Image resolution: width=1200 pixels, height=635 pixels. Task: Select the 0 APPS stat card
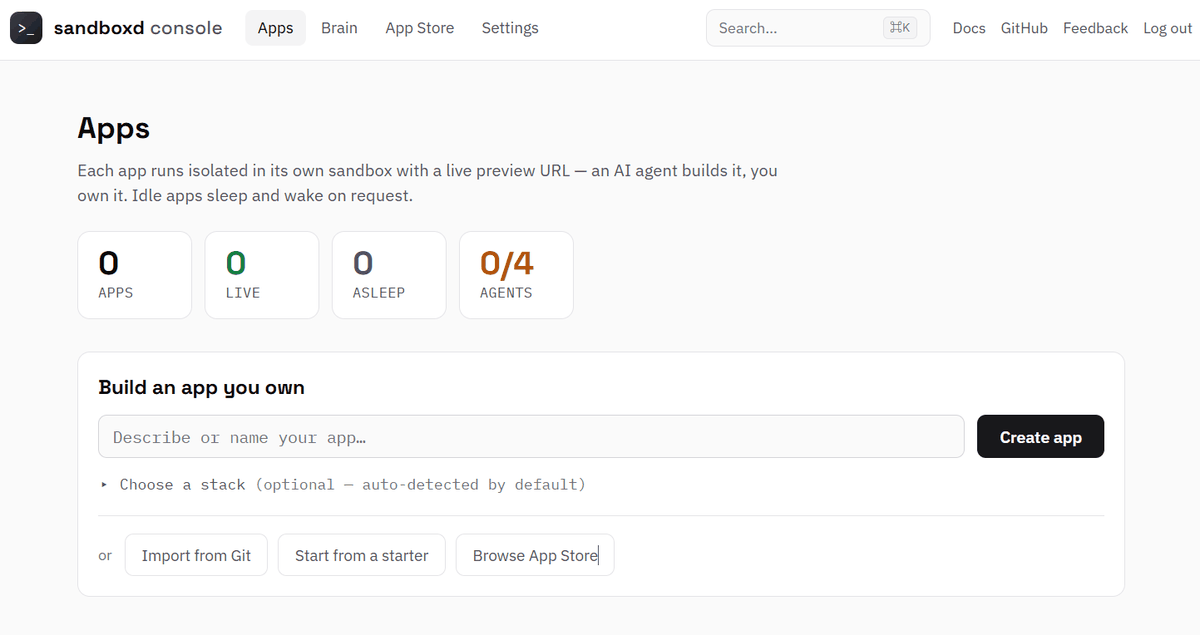[x=134, y=275]
